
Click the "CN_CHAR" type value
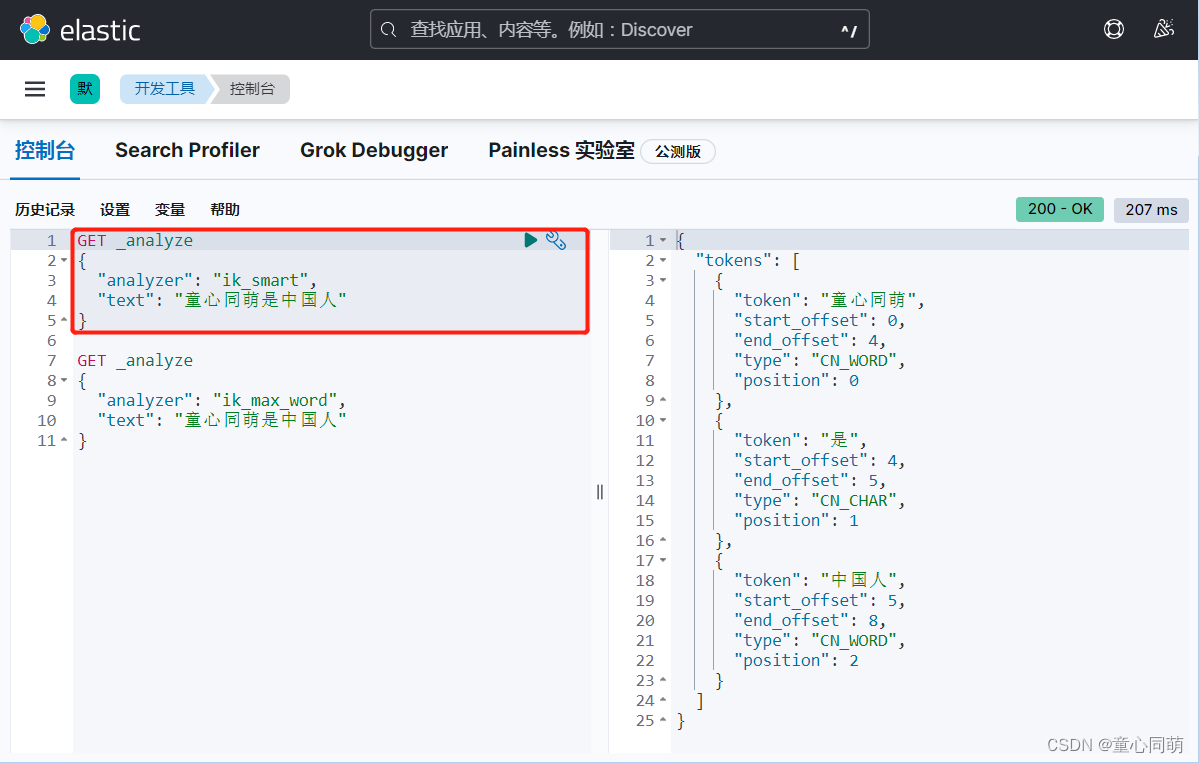[853, 501]
